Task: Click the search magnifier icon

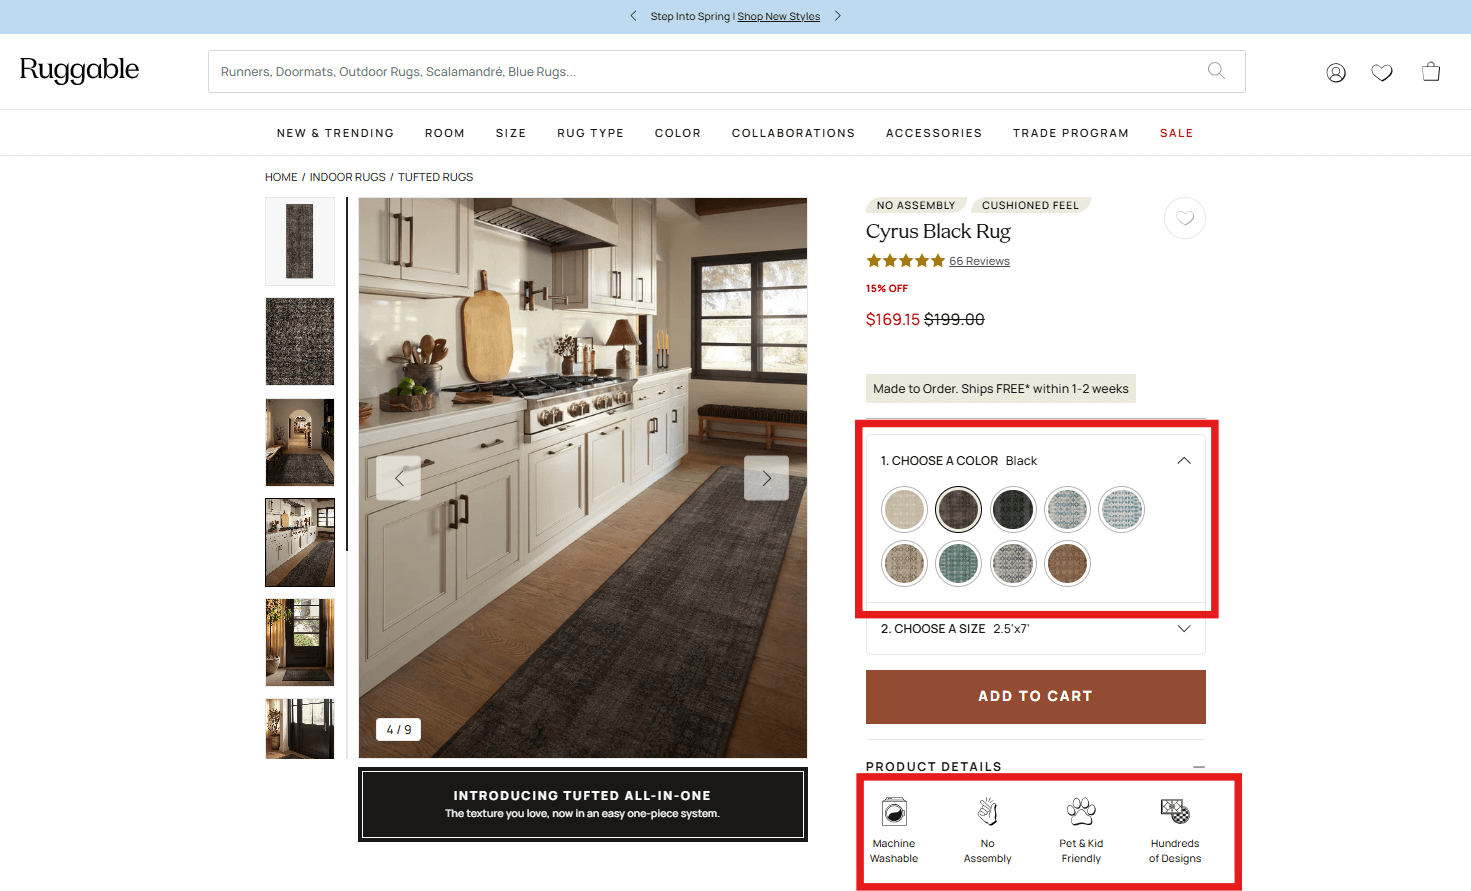Action: tap(1216, 71)
